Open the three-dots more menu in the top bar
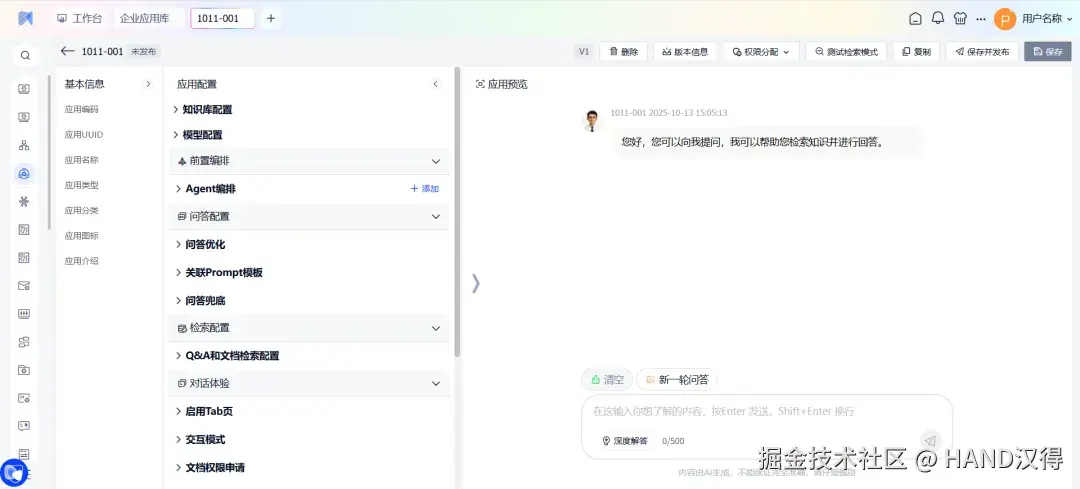This screenshot has width=1080, height=489. (x=981, y=19)
